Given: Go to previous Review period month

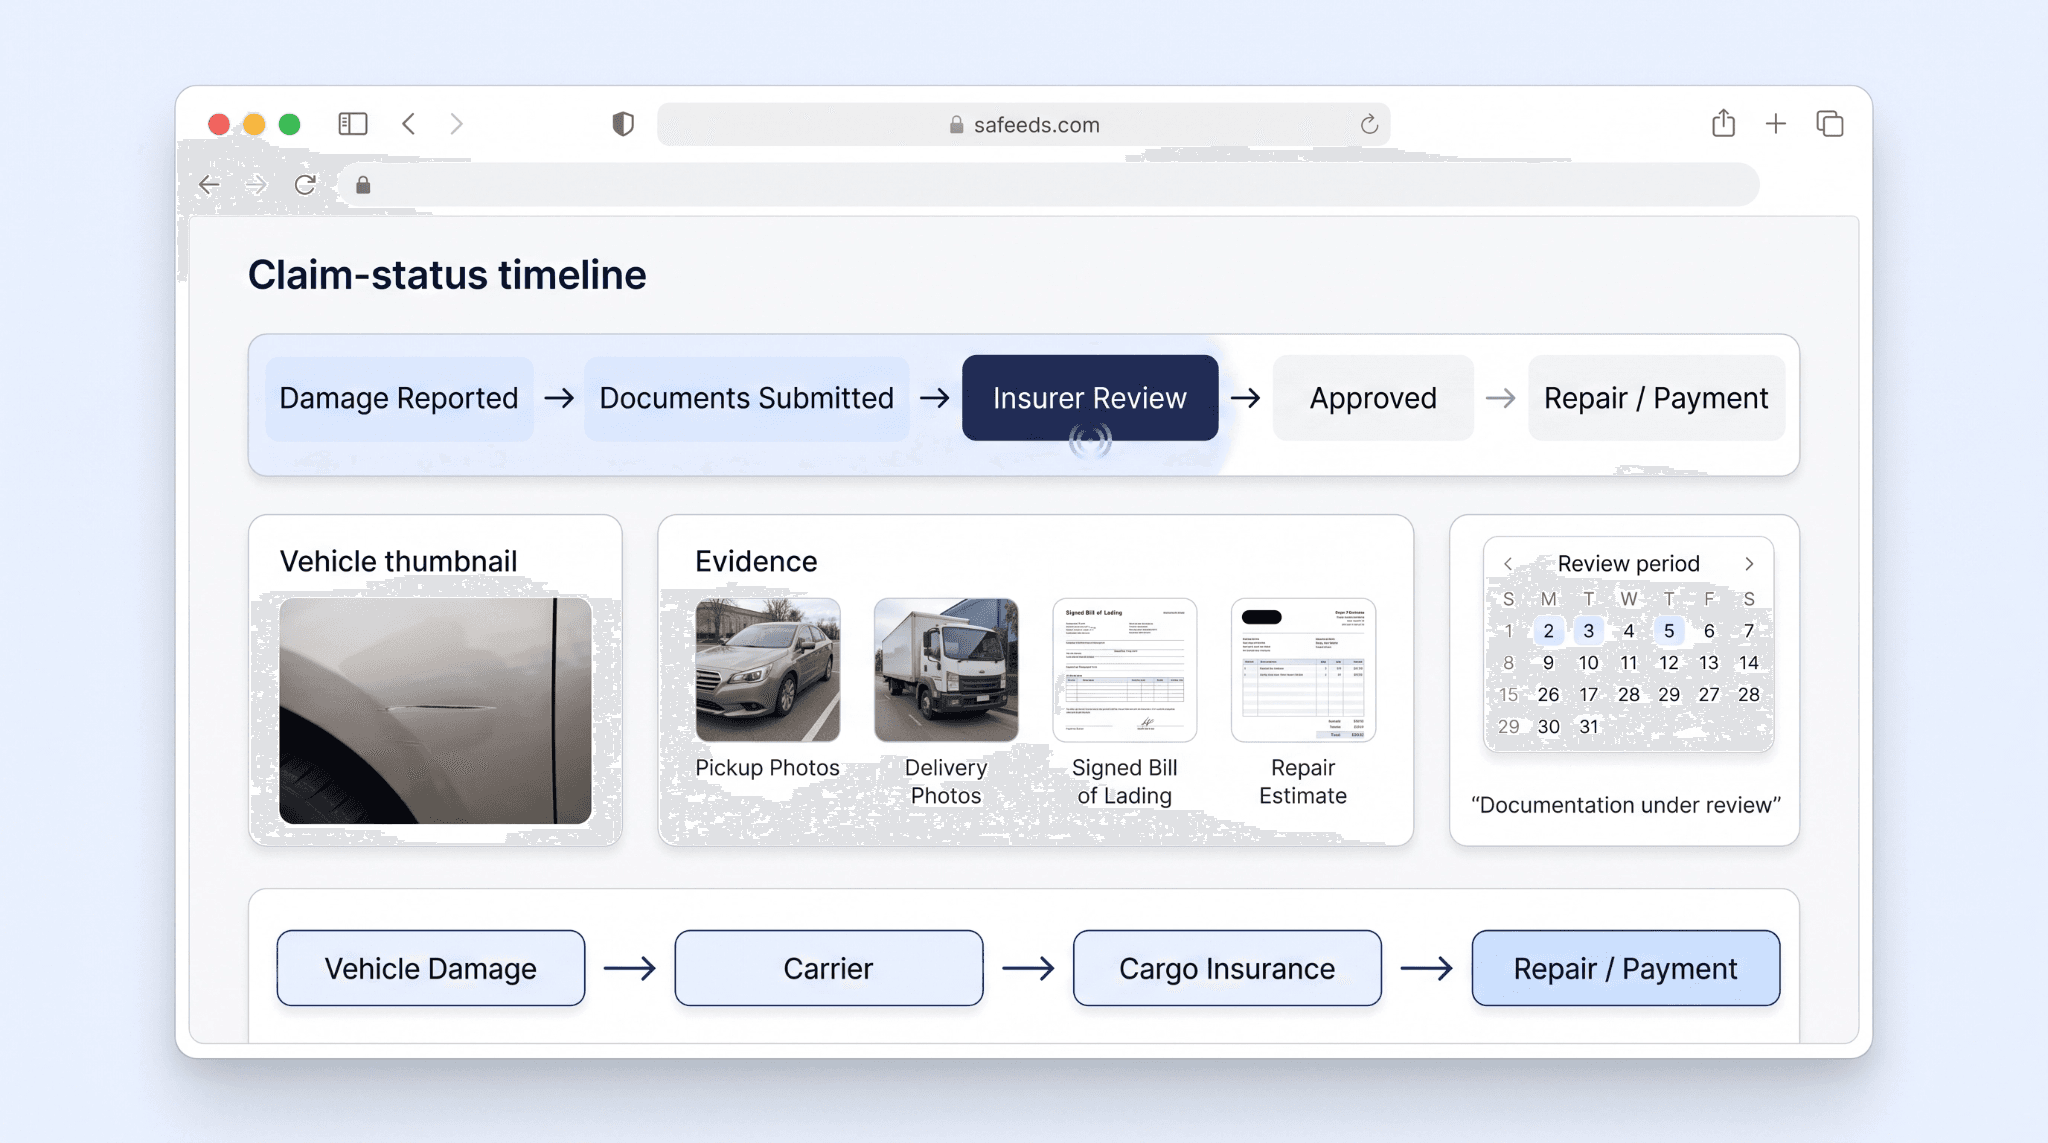Looking at the screenshot, I should (1508, 564).
